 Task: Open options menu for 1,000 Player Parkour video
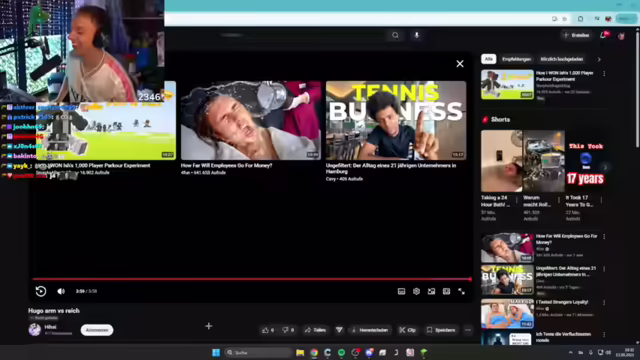tap(604, 74)
